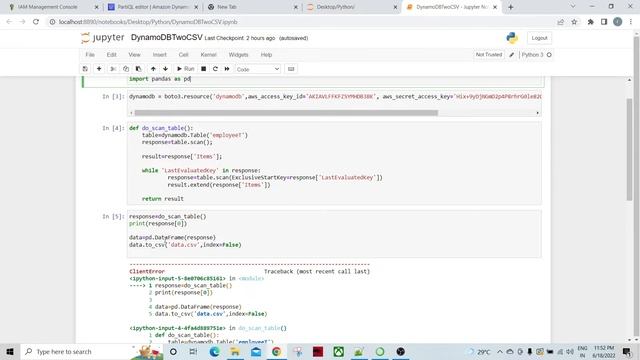Open Task View in taskbar

(193, 351)
